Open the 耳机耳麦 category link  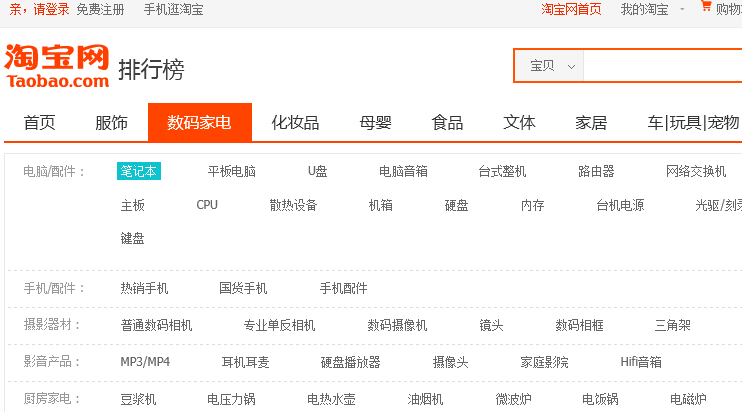[x=245, y=362]
